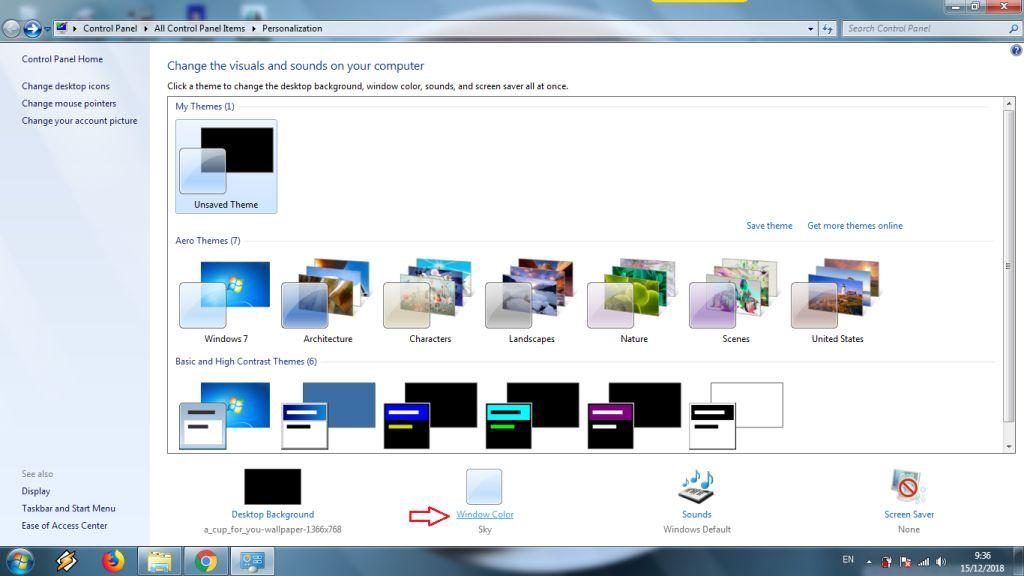Choose the High Contrast White theme thumbnail
This screenshot has width=1024, height=576.
[x=736, y=415]
